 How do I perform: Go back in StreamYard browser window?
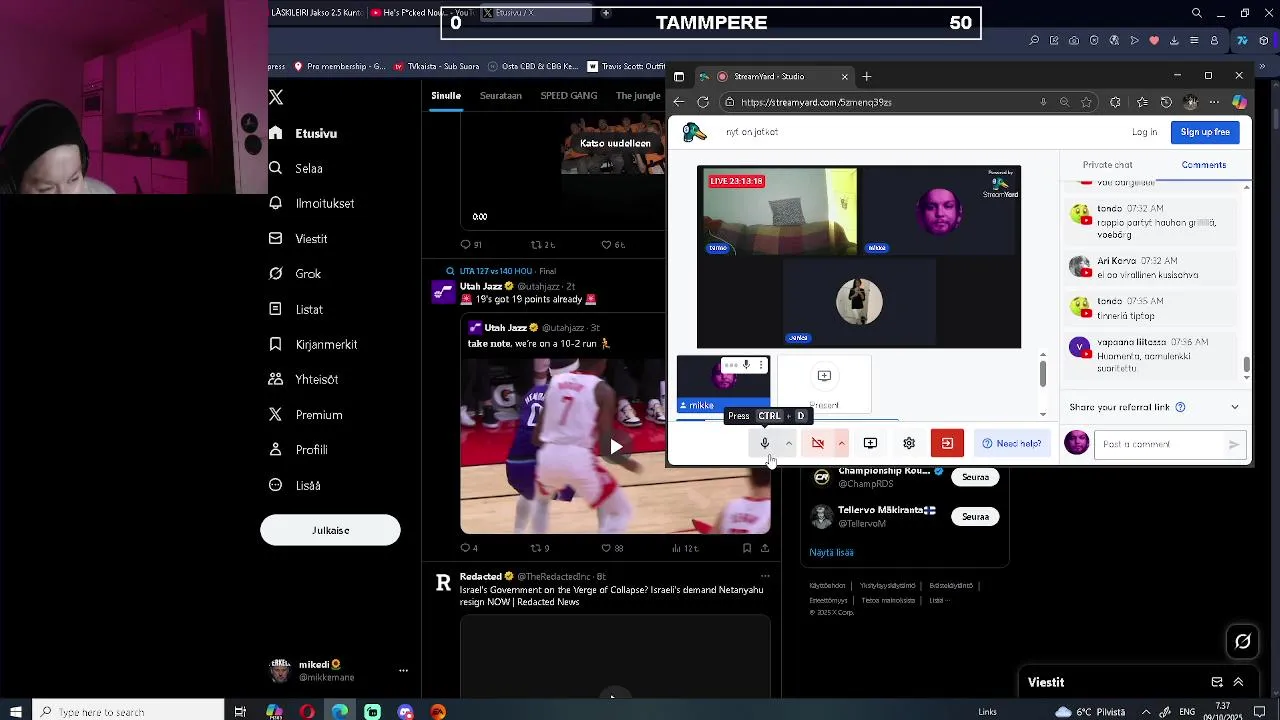(679, 102)
